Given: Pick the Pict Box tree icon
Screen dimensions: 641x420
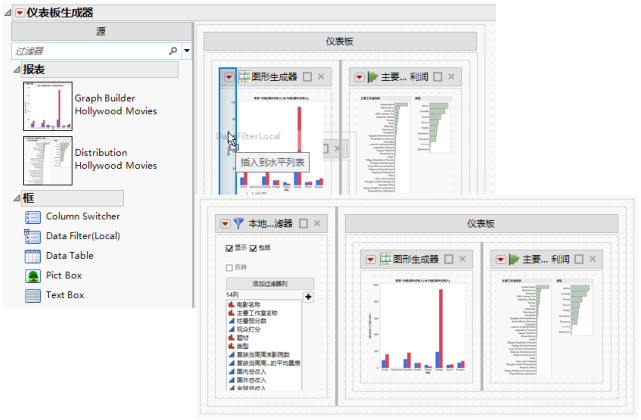Looking at the screenshot, I should [33, 276].
